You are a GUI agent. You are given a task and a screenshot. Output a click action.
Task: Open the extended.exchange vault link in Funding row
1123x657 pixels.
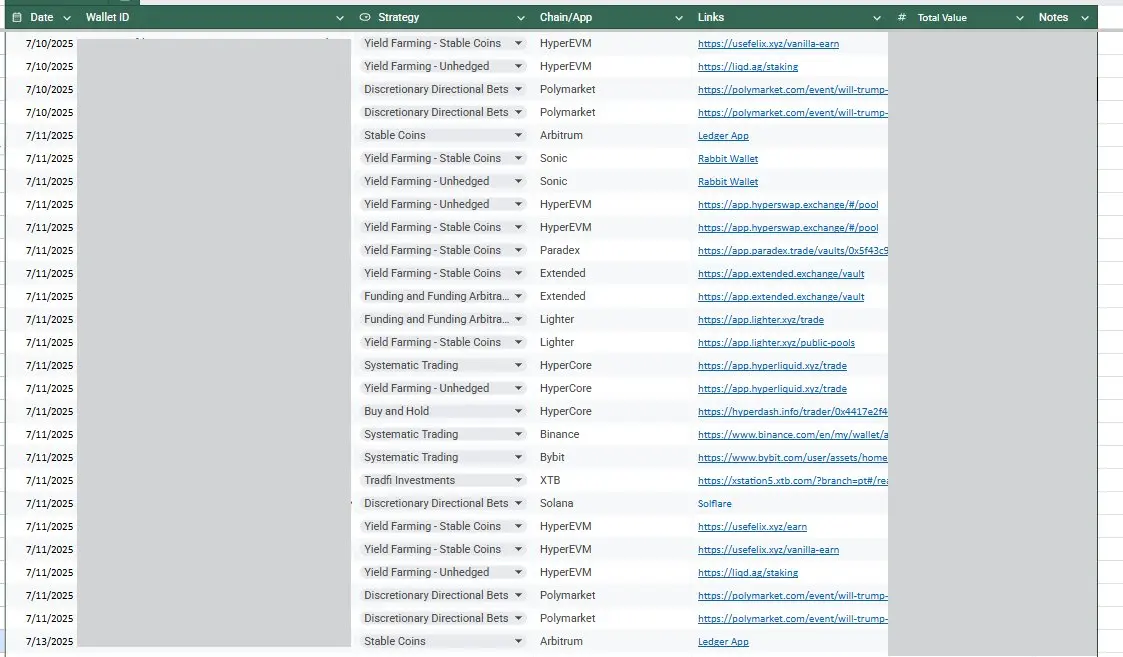point(781,297)
